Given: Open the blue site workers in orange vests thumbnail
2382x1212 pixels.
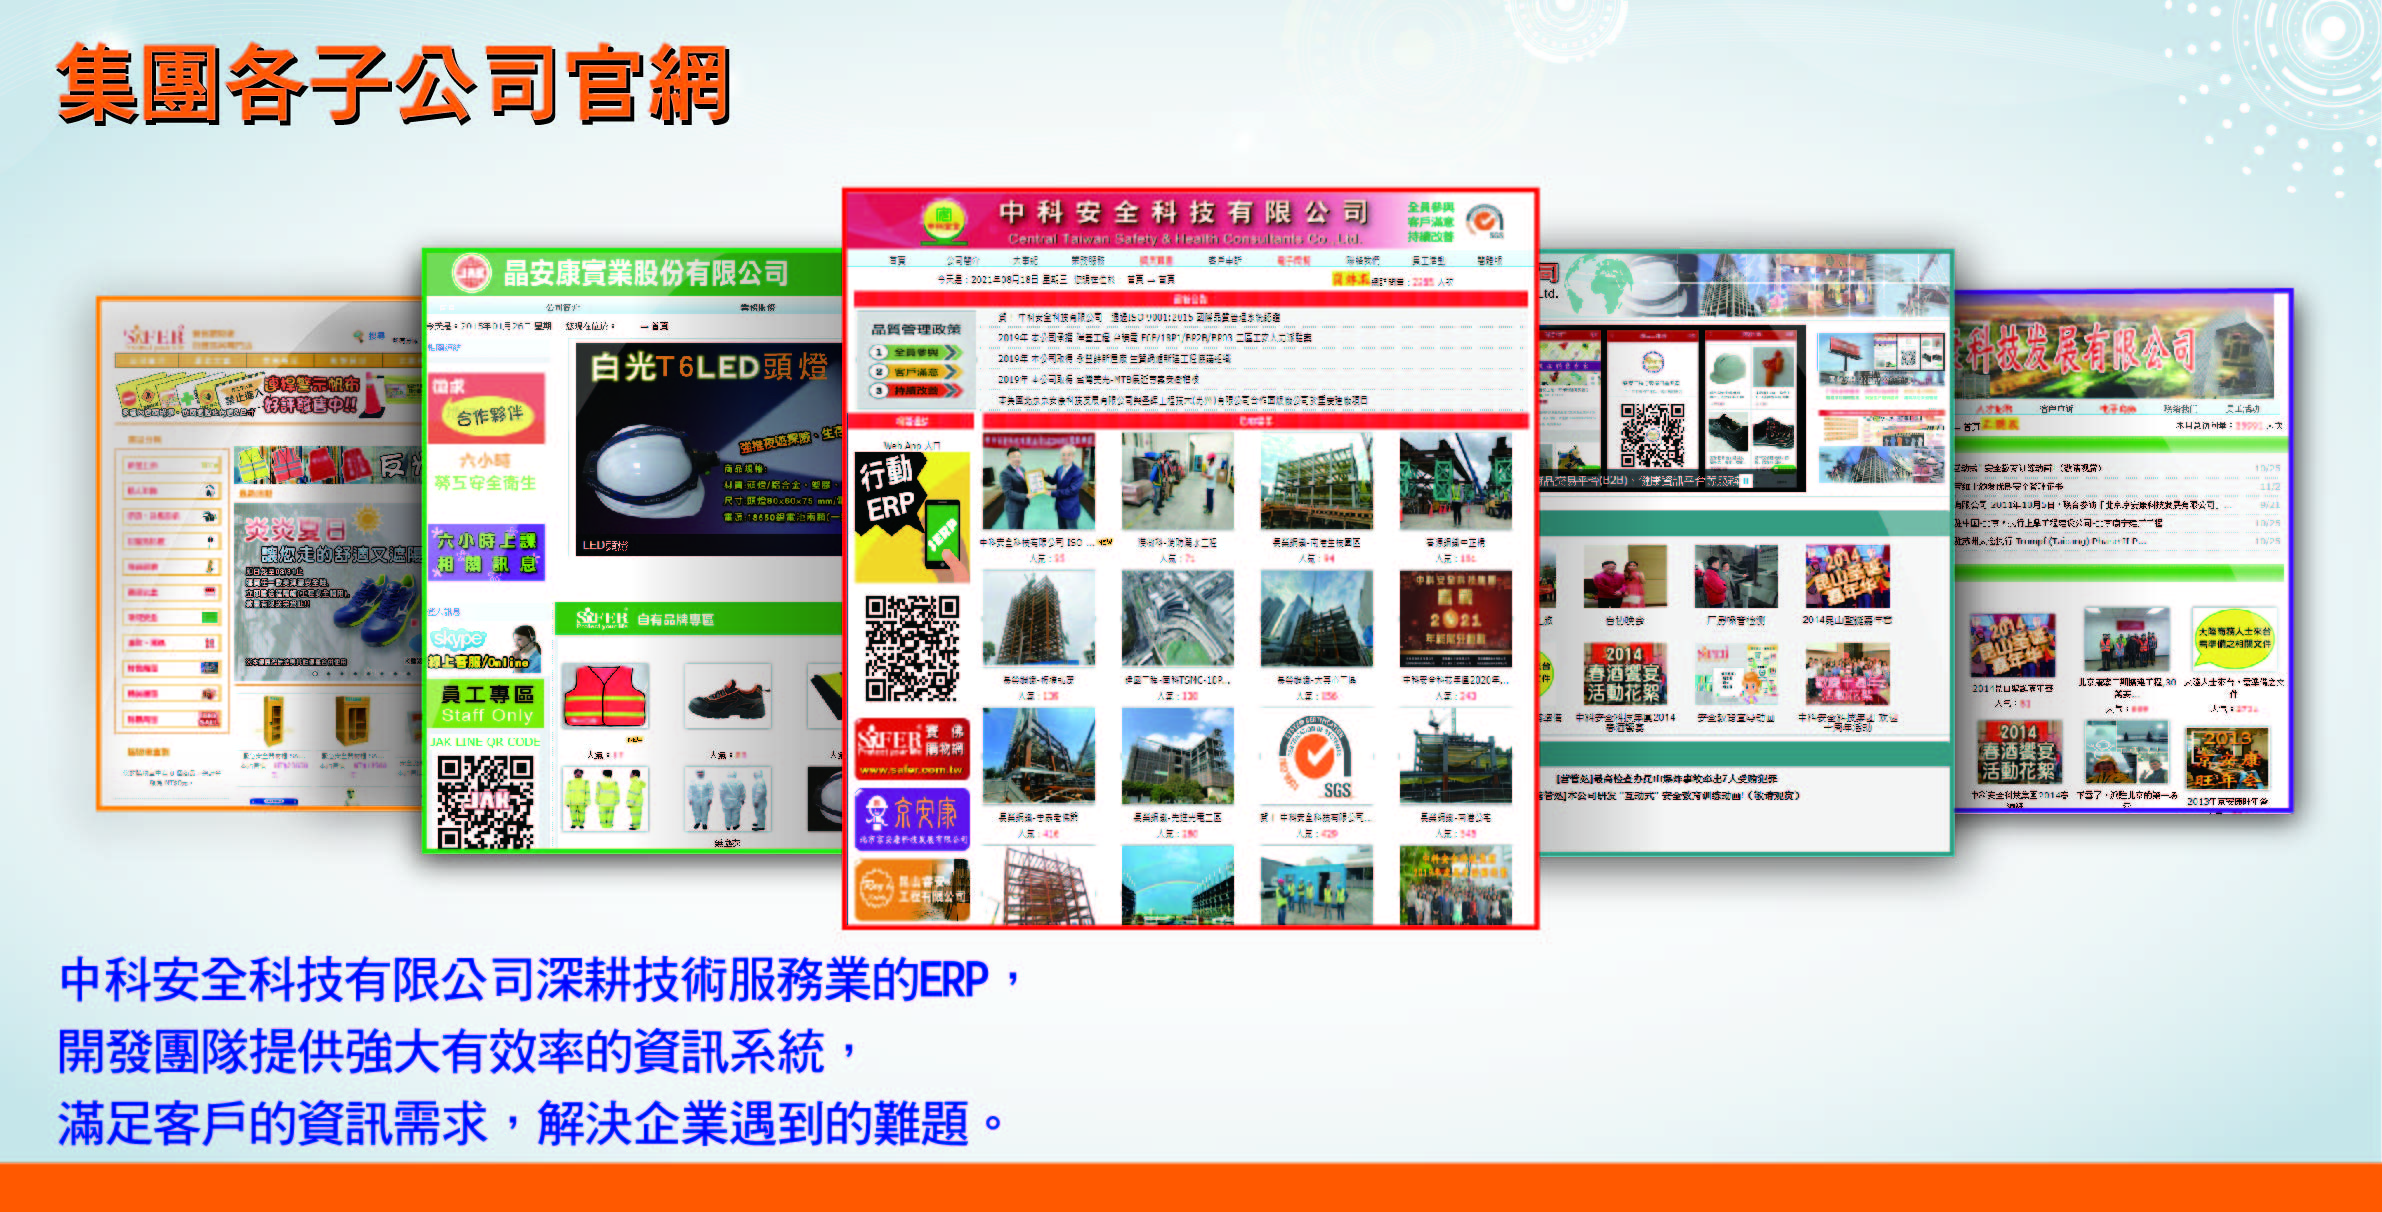Looking at the screenshot, I should [2126, 639].
